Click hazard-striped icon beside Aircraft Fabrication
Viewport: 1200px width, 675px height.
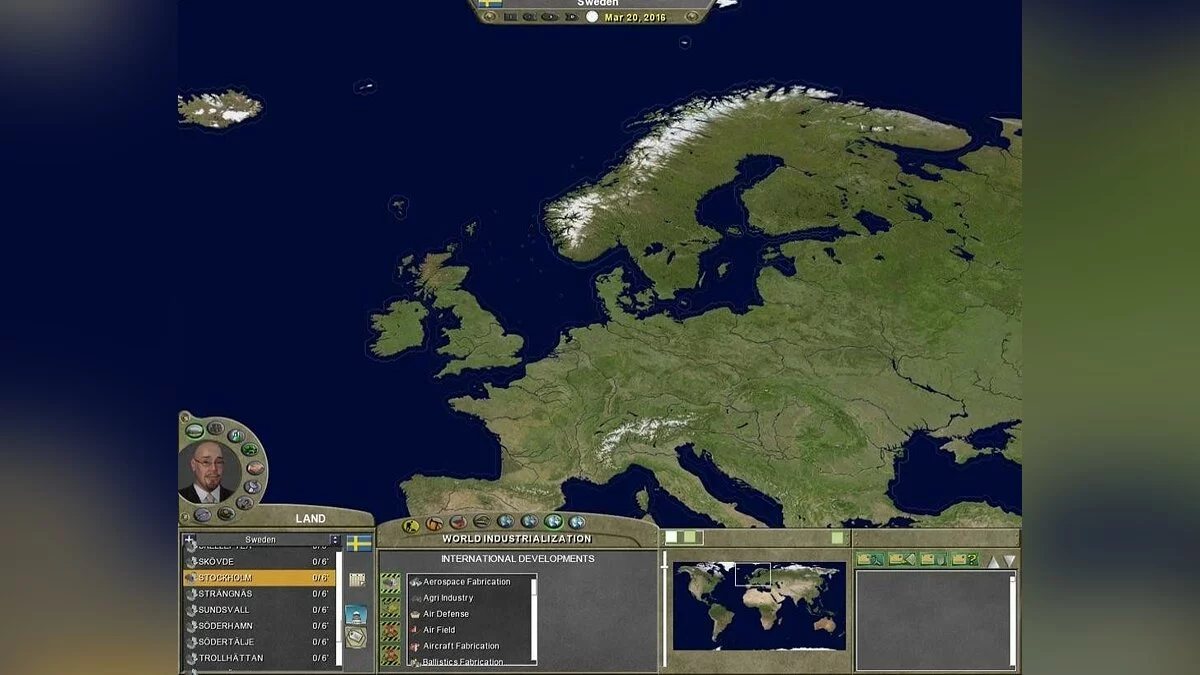[390, 655]
